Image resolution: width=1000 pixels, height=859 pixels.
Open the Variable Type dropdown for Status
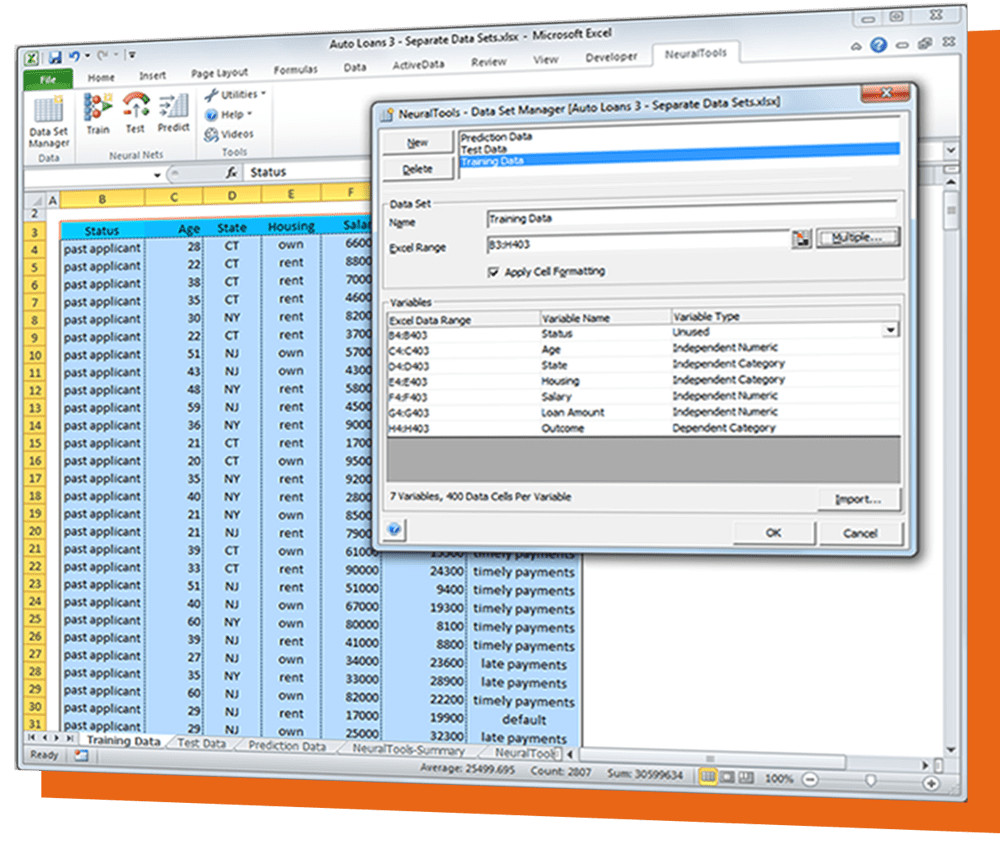tap(890, 330)
